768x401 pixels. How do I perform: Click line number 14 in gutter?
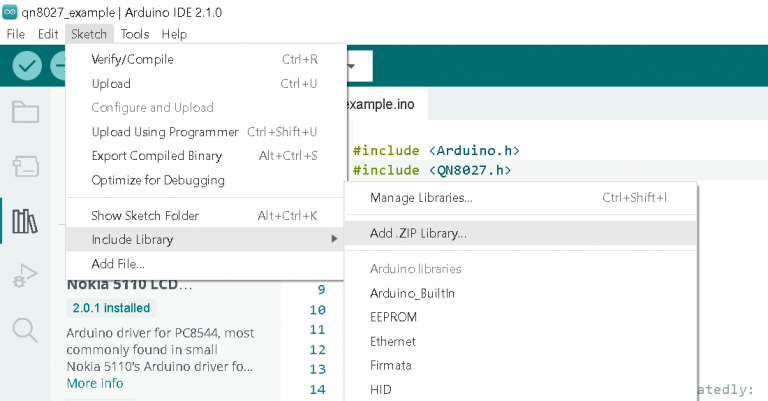(317, 390)
